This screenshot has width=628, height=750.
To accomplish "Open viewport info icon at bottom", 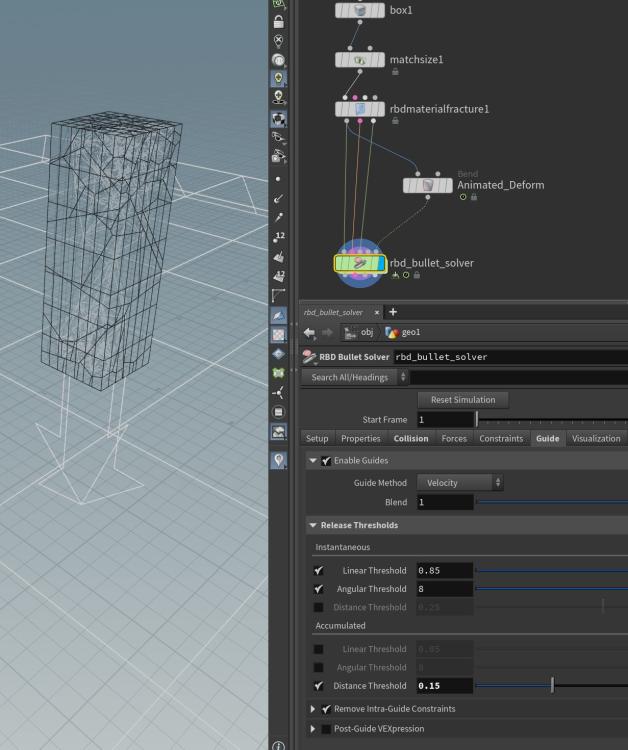I will (278, 746).
